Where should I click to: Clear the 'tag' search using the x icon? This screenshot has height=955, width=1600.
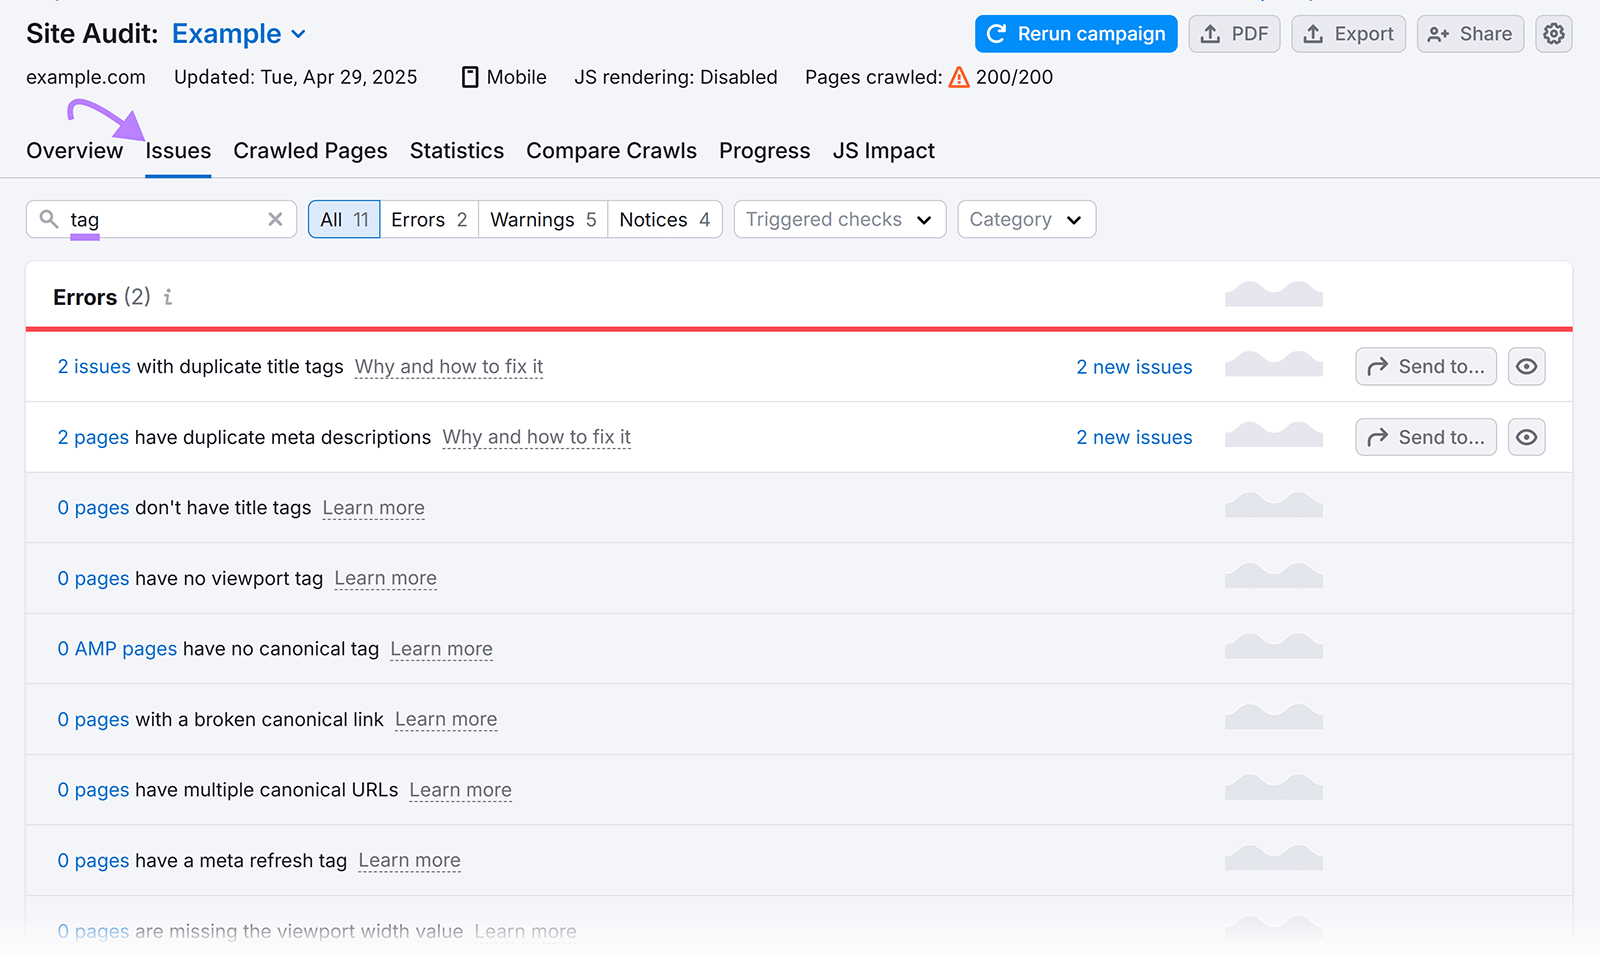[x=275, y=219]
